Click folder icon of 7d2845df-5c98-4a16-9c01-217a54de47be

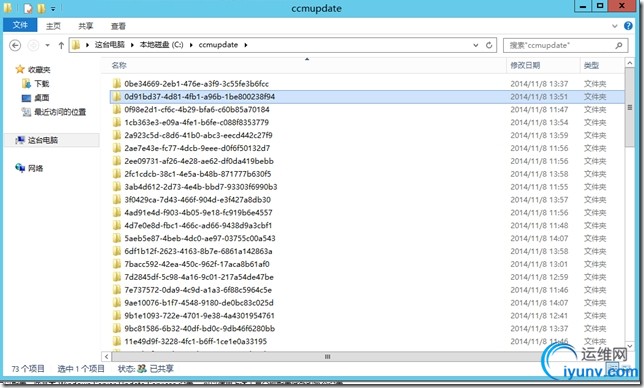click(x=117, y=277)
